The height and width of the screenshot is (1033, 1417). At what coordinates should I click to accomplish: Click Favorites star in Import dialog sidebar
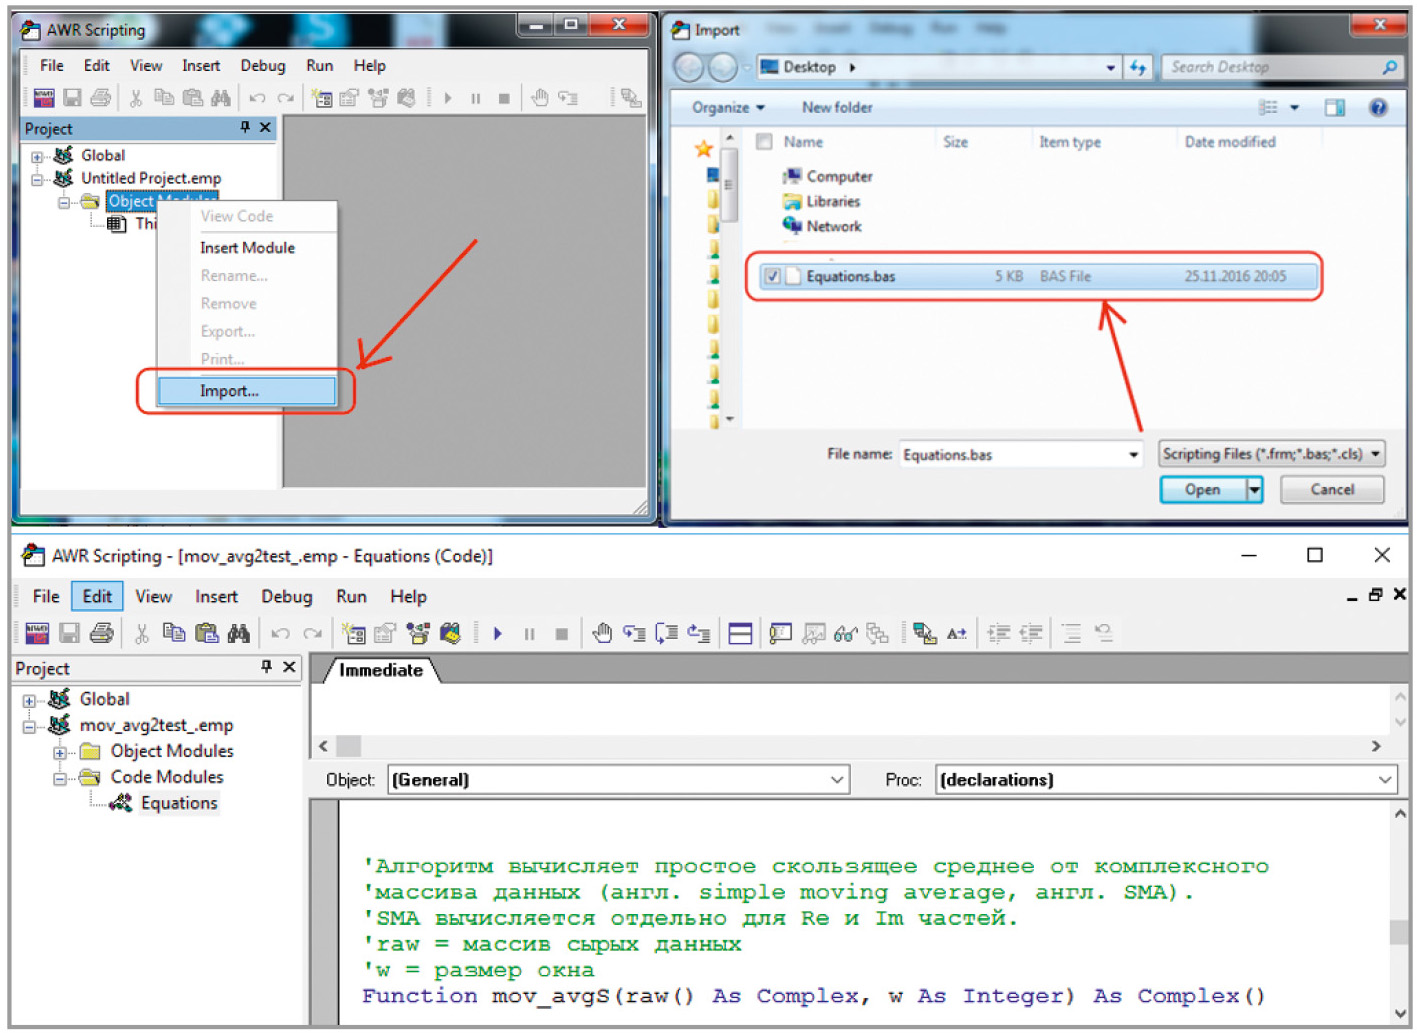[x=704, y=148]
